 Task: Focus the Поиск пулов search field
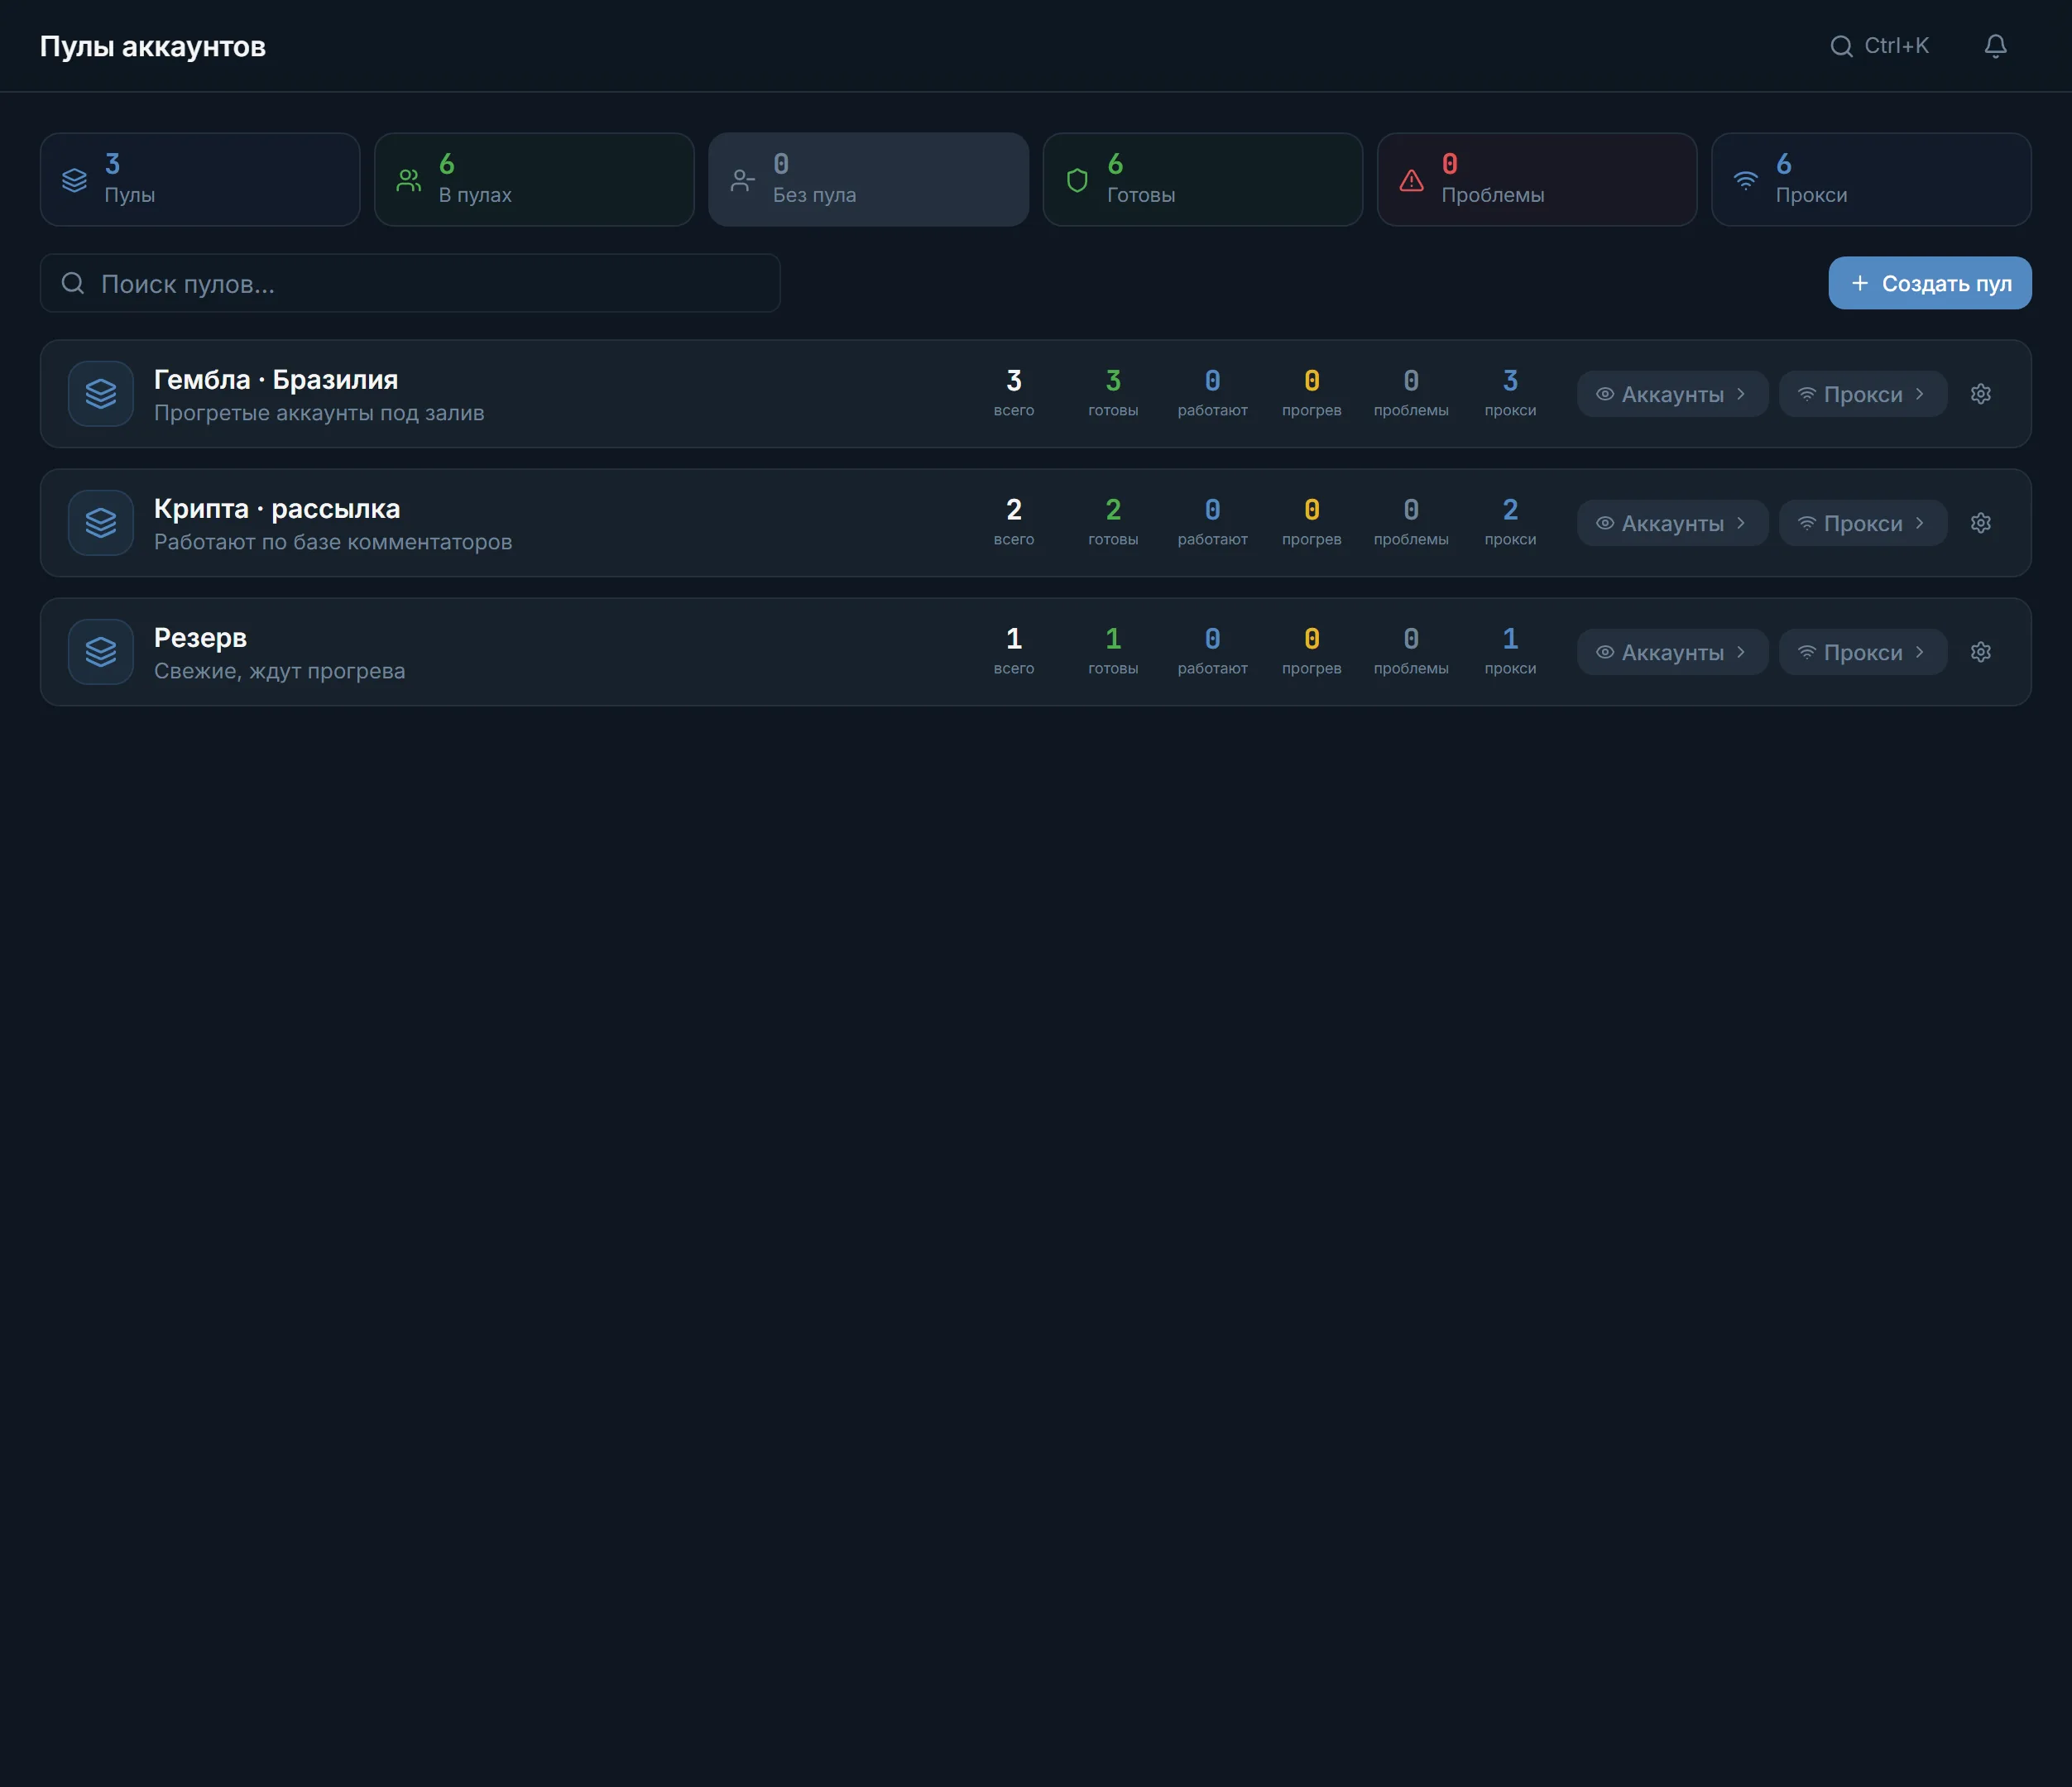(x=410, y=283)
